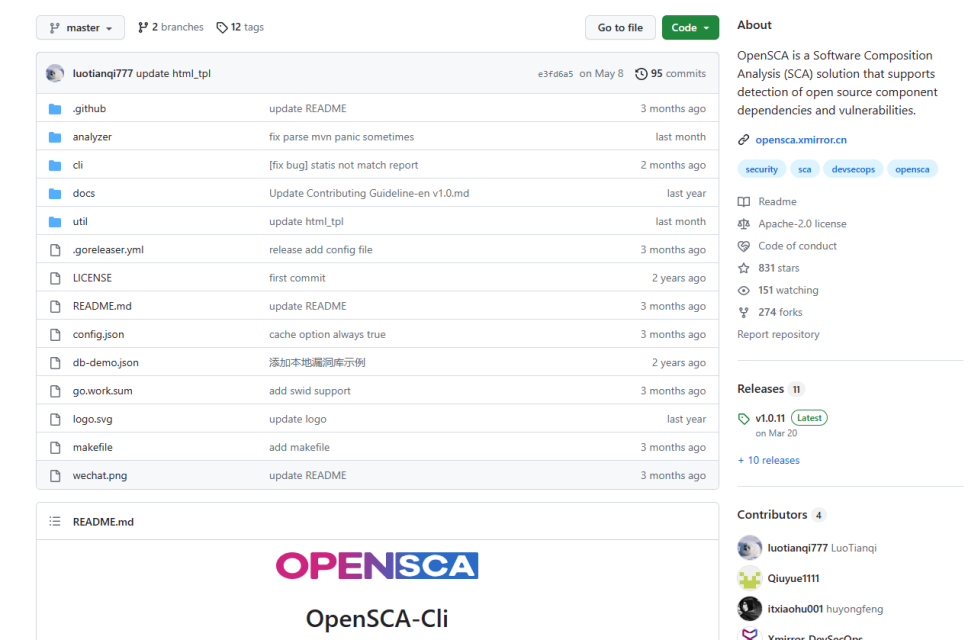Open the db-demo.json file
Viewport: 968px width, 640px height.
[x=106, y=363]
